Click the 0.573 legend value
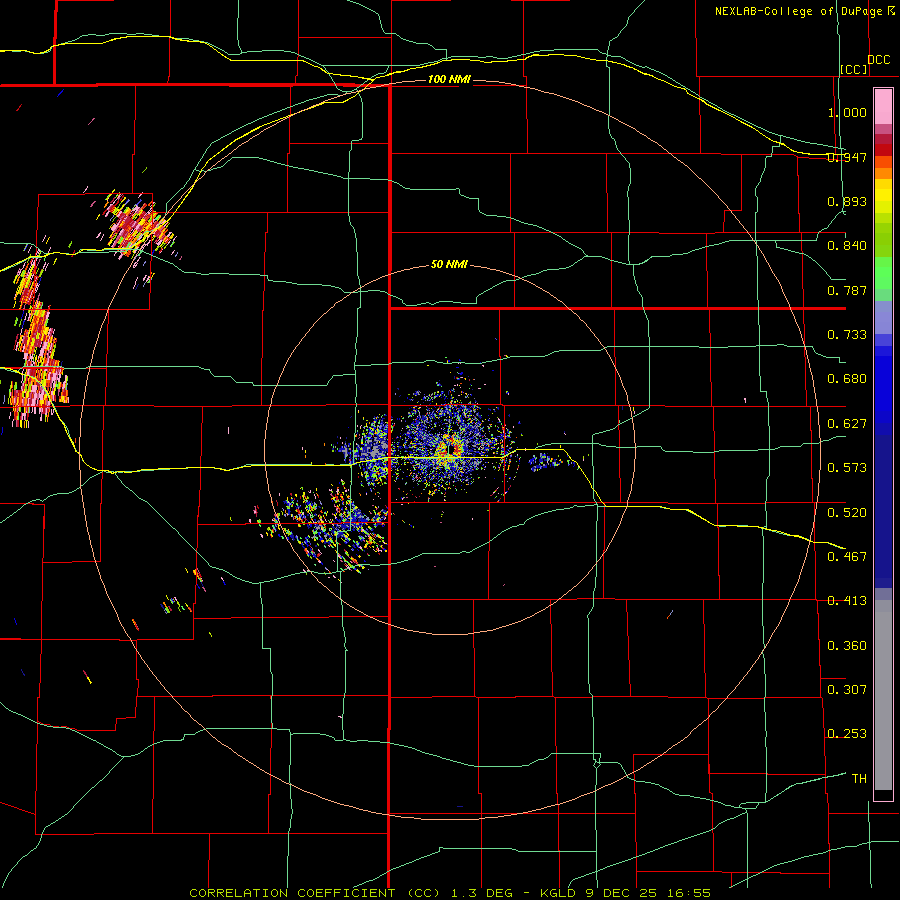 coord(847,468)
